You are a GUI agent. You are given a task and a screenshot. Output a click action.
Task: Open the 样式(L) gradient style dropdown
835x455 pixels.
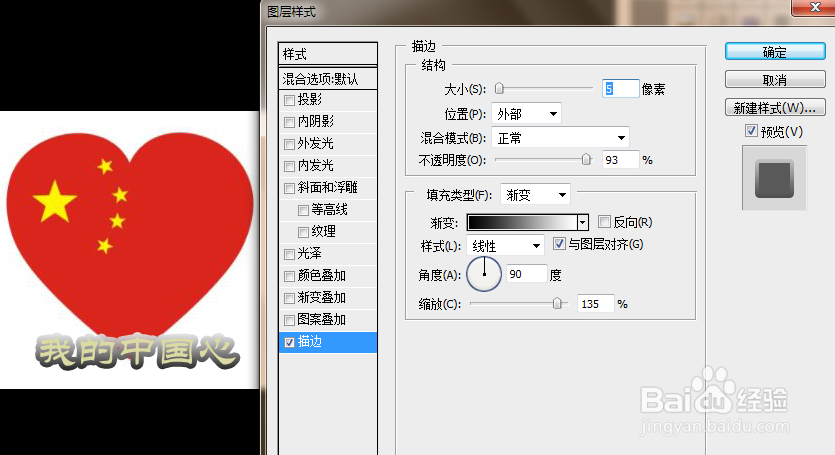click(505, 245)
